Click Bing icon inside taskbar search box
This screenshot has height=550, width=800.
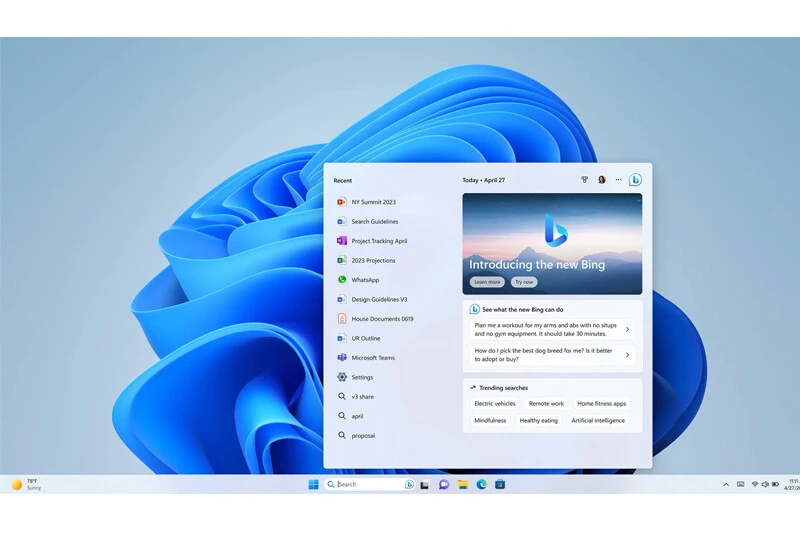(409, 484)
